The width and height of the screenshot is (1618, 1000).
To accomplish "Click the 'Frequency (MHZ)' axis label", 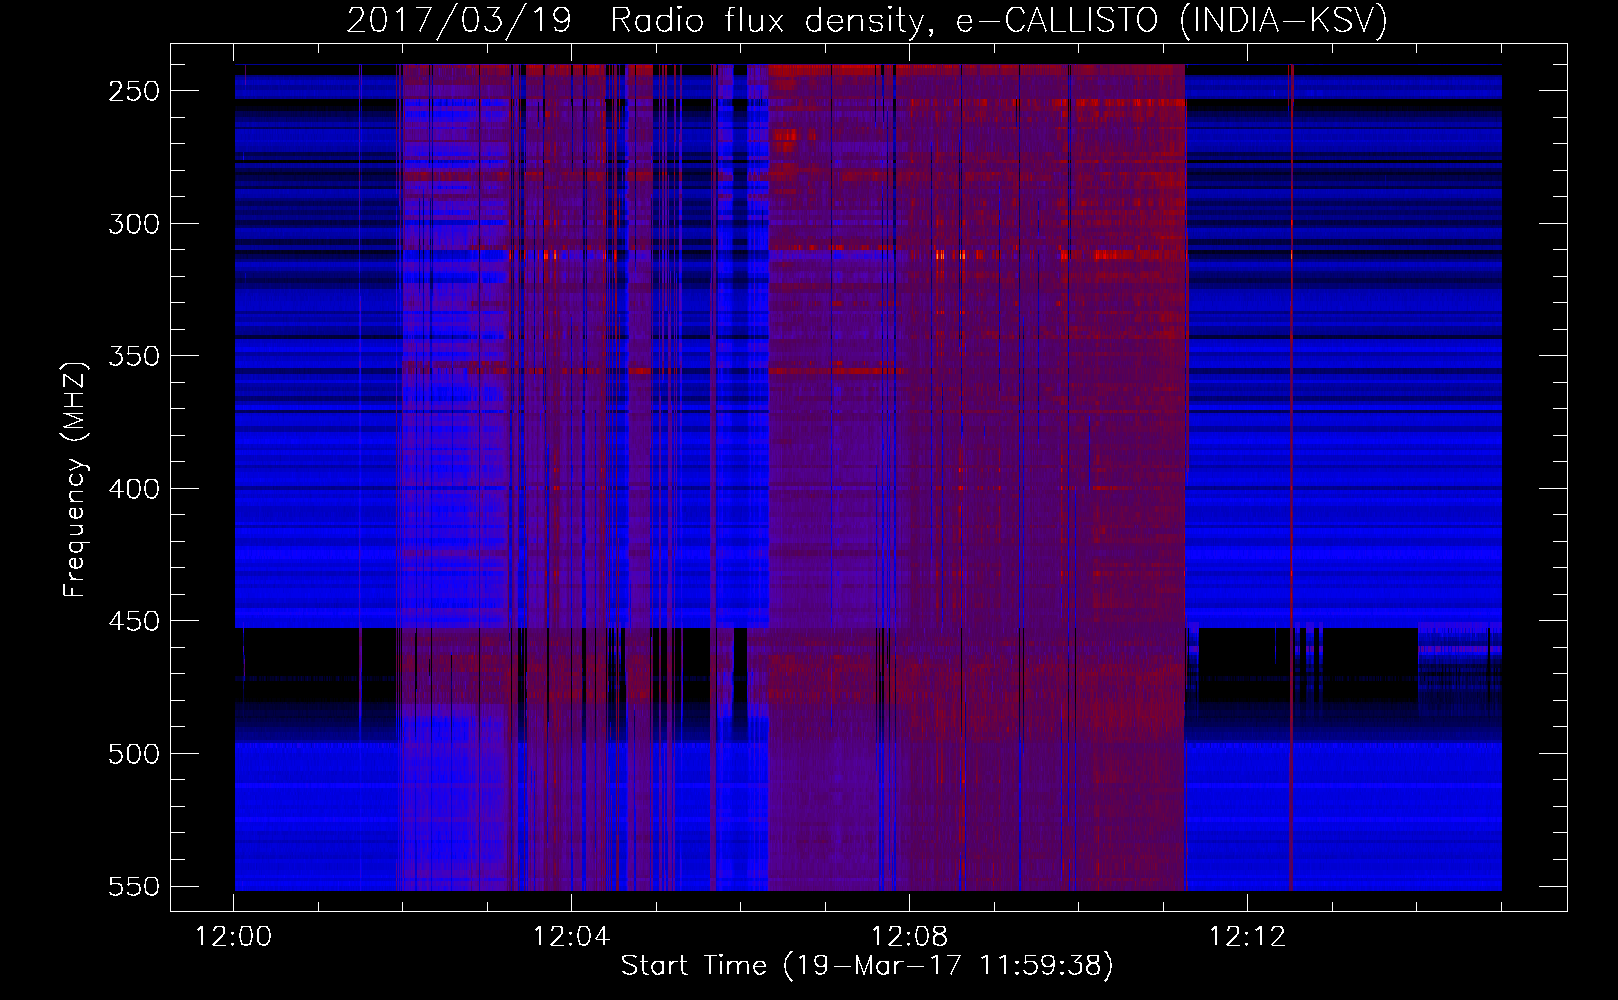I will pos(75,480).
